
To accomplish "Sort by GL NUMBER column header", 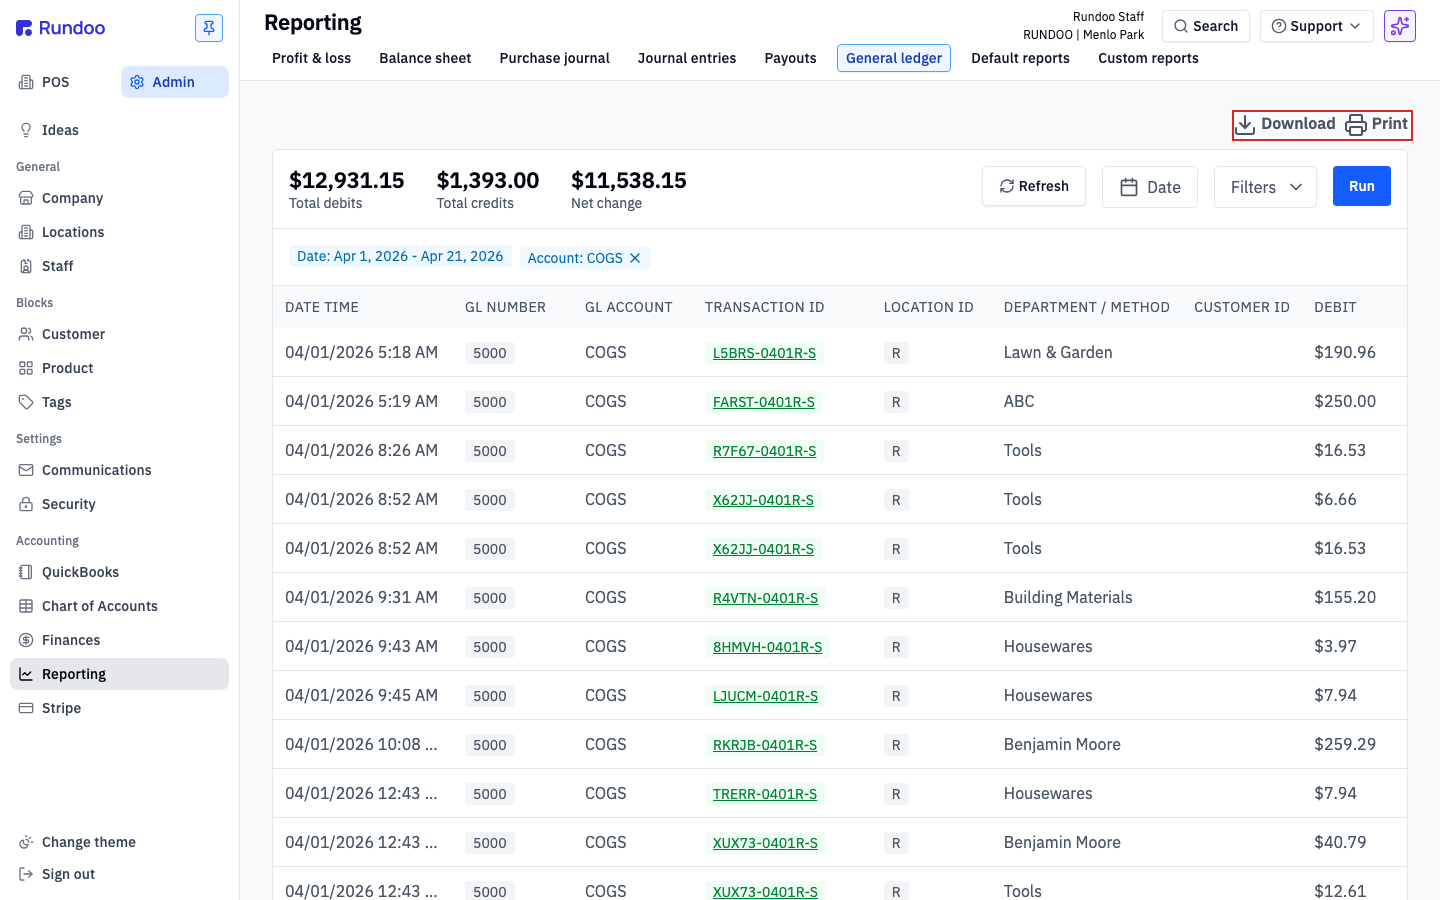I will pos(505,307).
